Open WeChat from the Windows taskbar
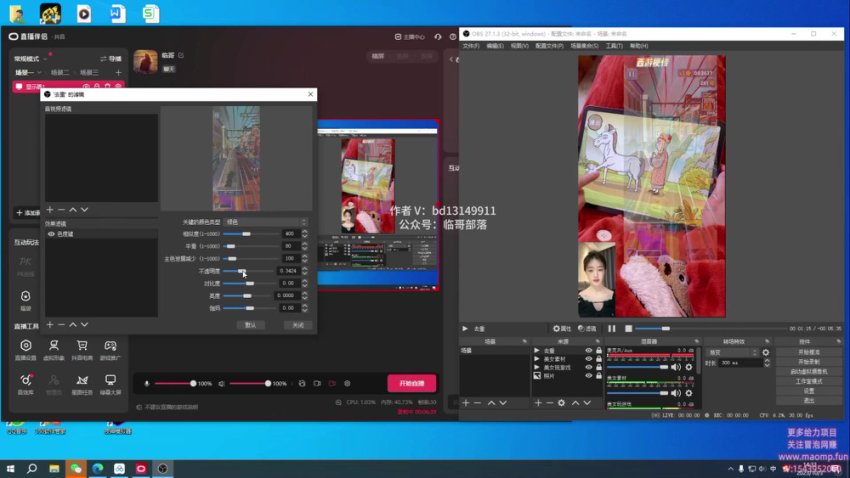Viewport: 850px width, 478px height. (x=76, y=468)
